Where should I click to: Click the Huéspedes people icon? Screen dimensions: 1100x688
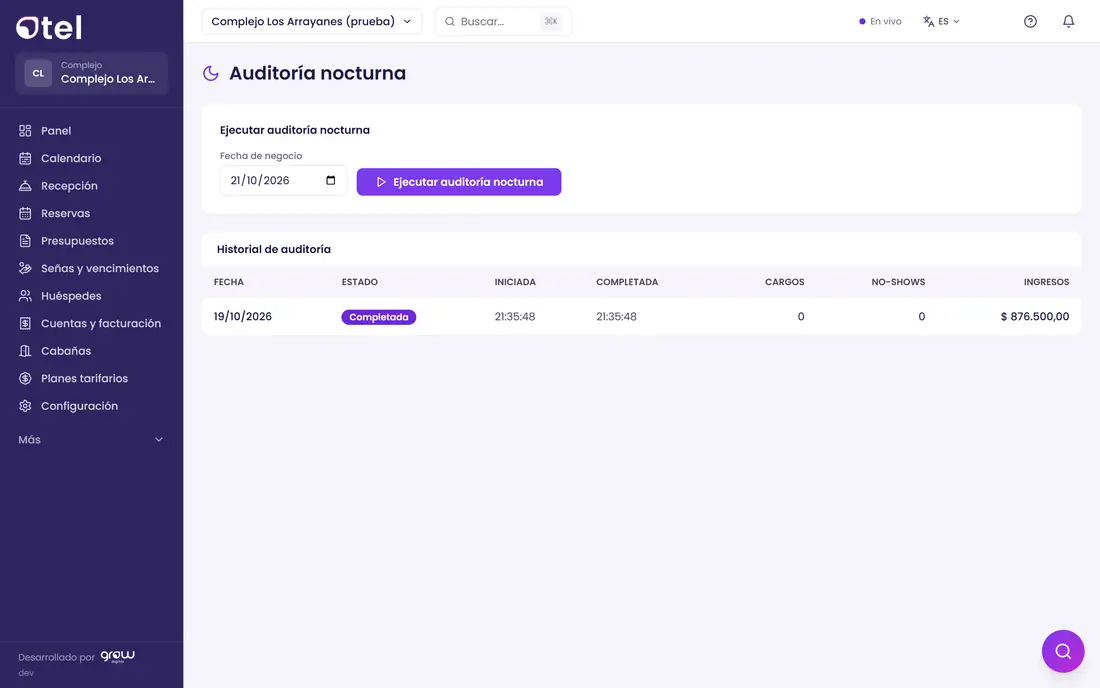click(x=25, y=296)
